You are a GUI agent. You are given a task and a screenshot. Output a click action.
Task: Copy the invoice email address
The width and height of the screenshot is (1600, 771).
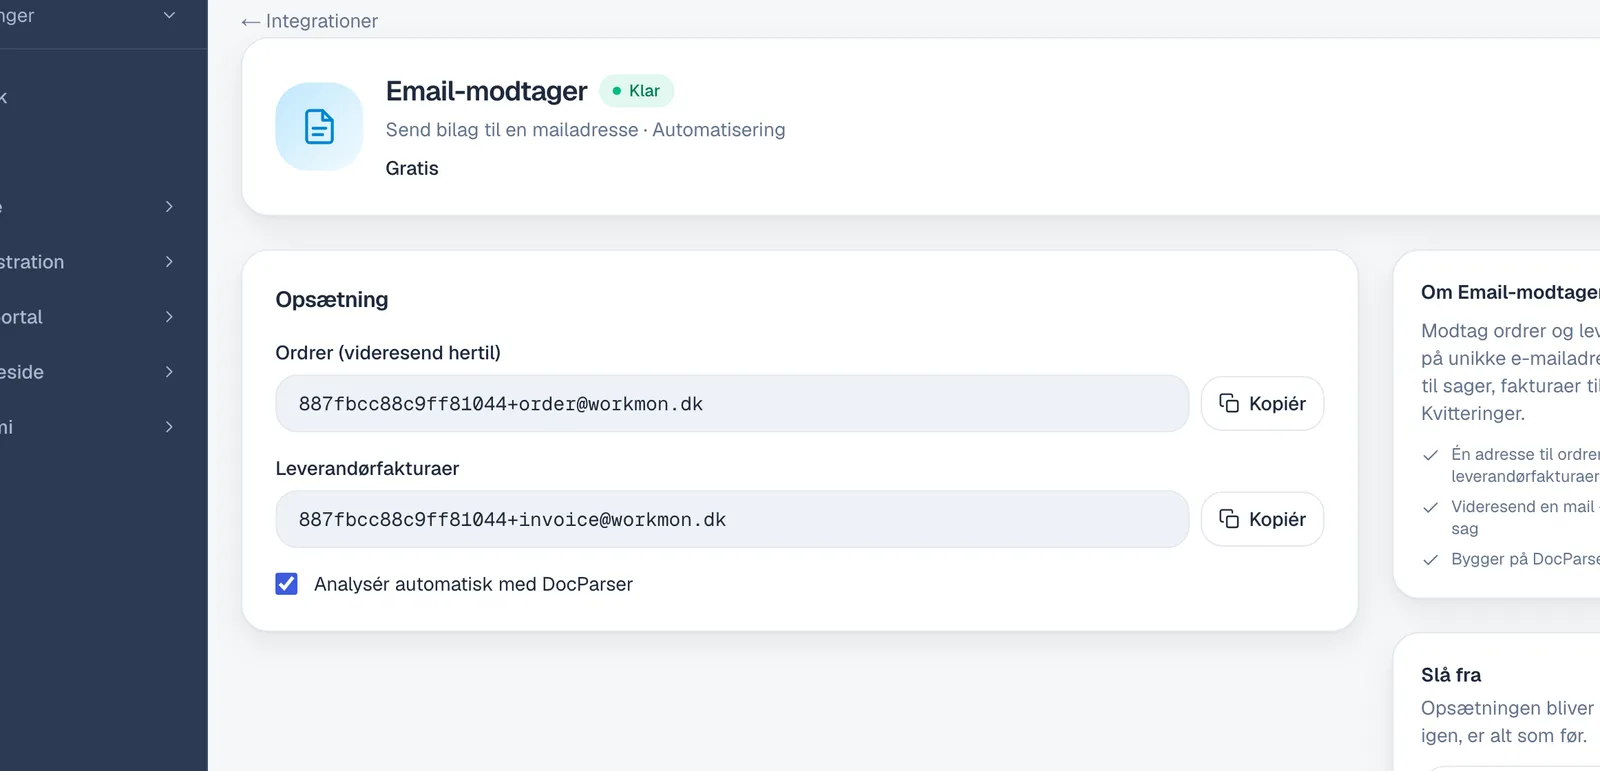tap(1262, 519)
